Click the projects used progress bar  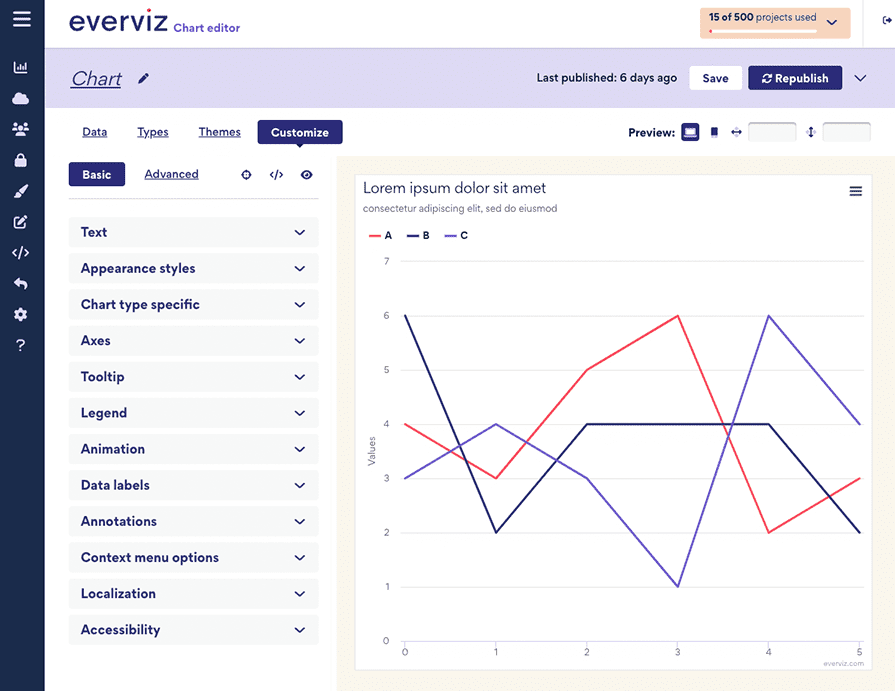click(762, 31)
